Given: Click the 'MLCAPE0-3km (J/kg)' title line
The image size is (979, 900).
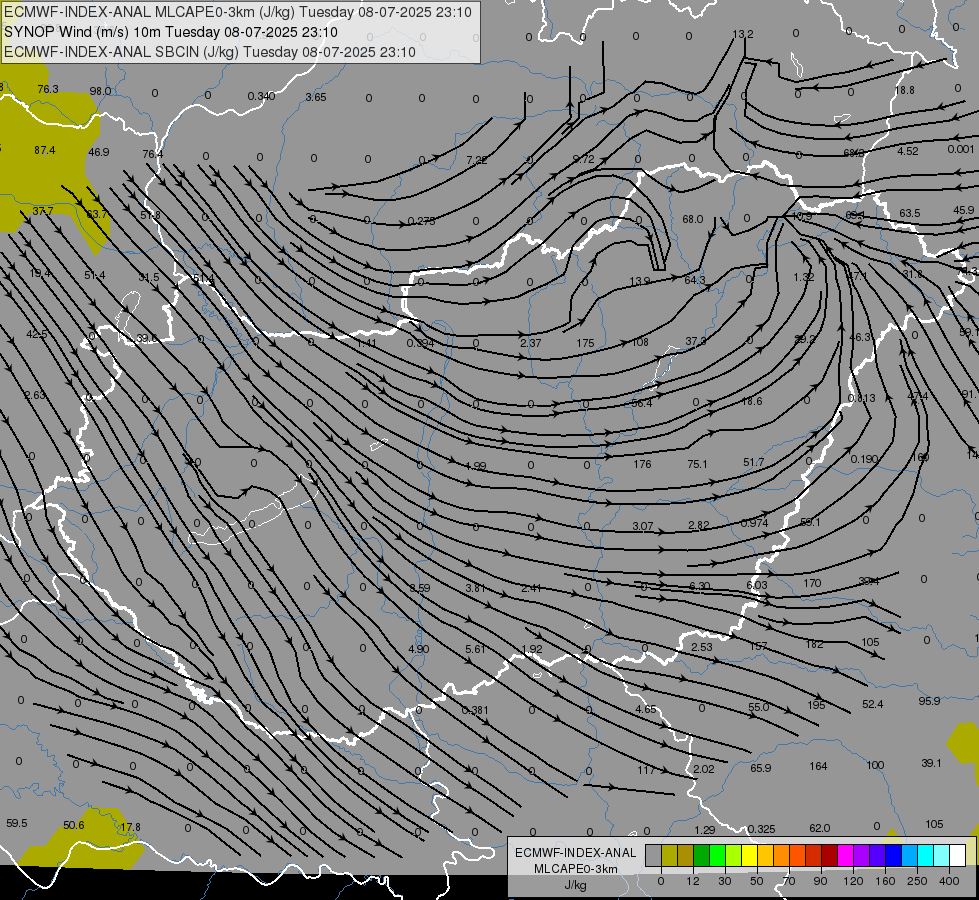Looking at the screenshot, I should 239,12.
